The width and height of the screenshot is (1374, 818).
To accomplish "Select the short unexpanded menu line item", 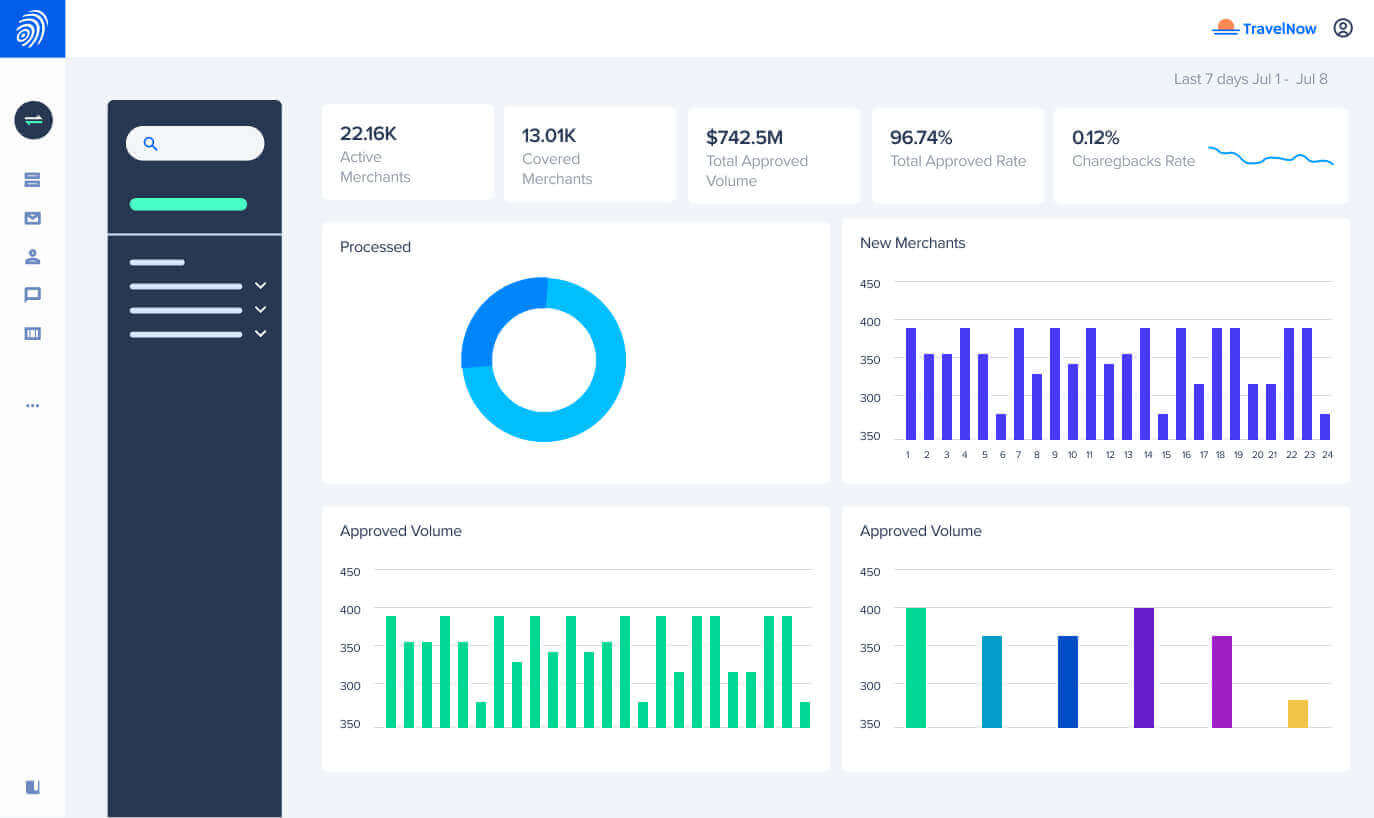I will (x=157, y=262).
